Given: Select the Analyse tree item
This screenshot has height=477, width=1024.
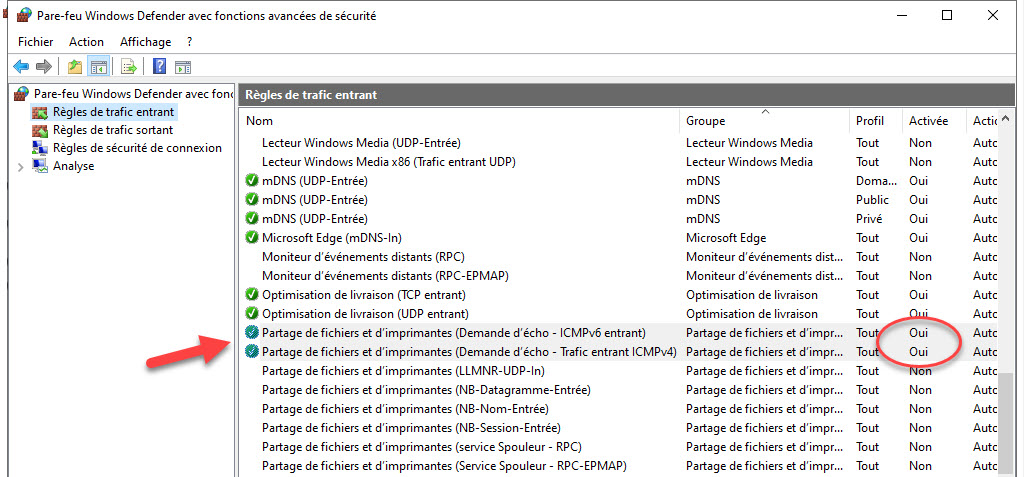Looking at the screenshot, I should tap(73, 167).
